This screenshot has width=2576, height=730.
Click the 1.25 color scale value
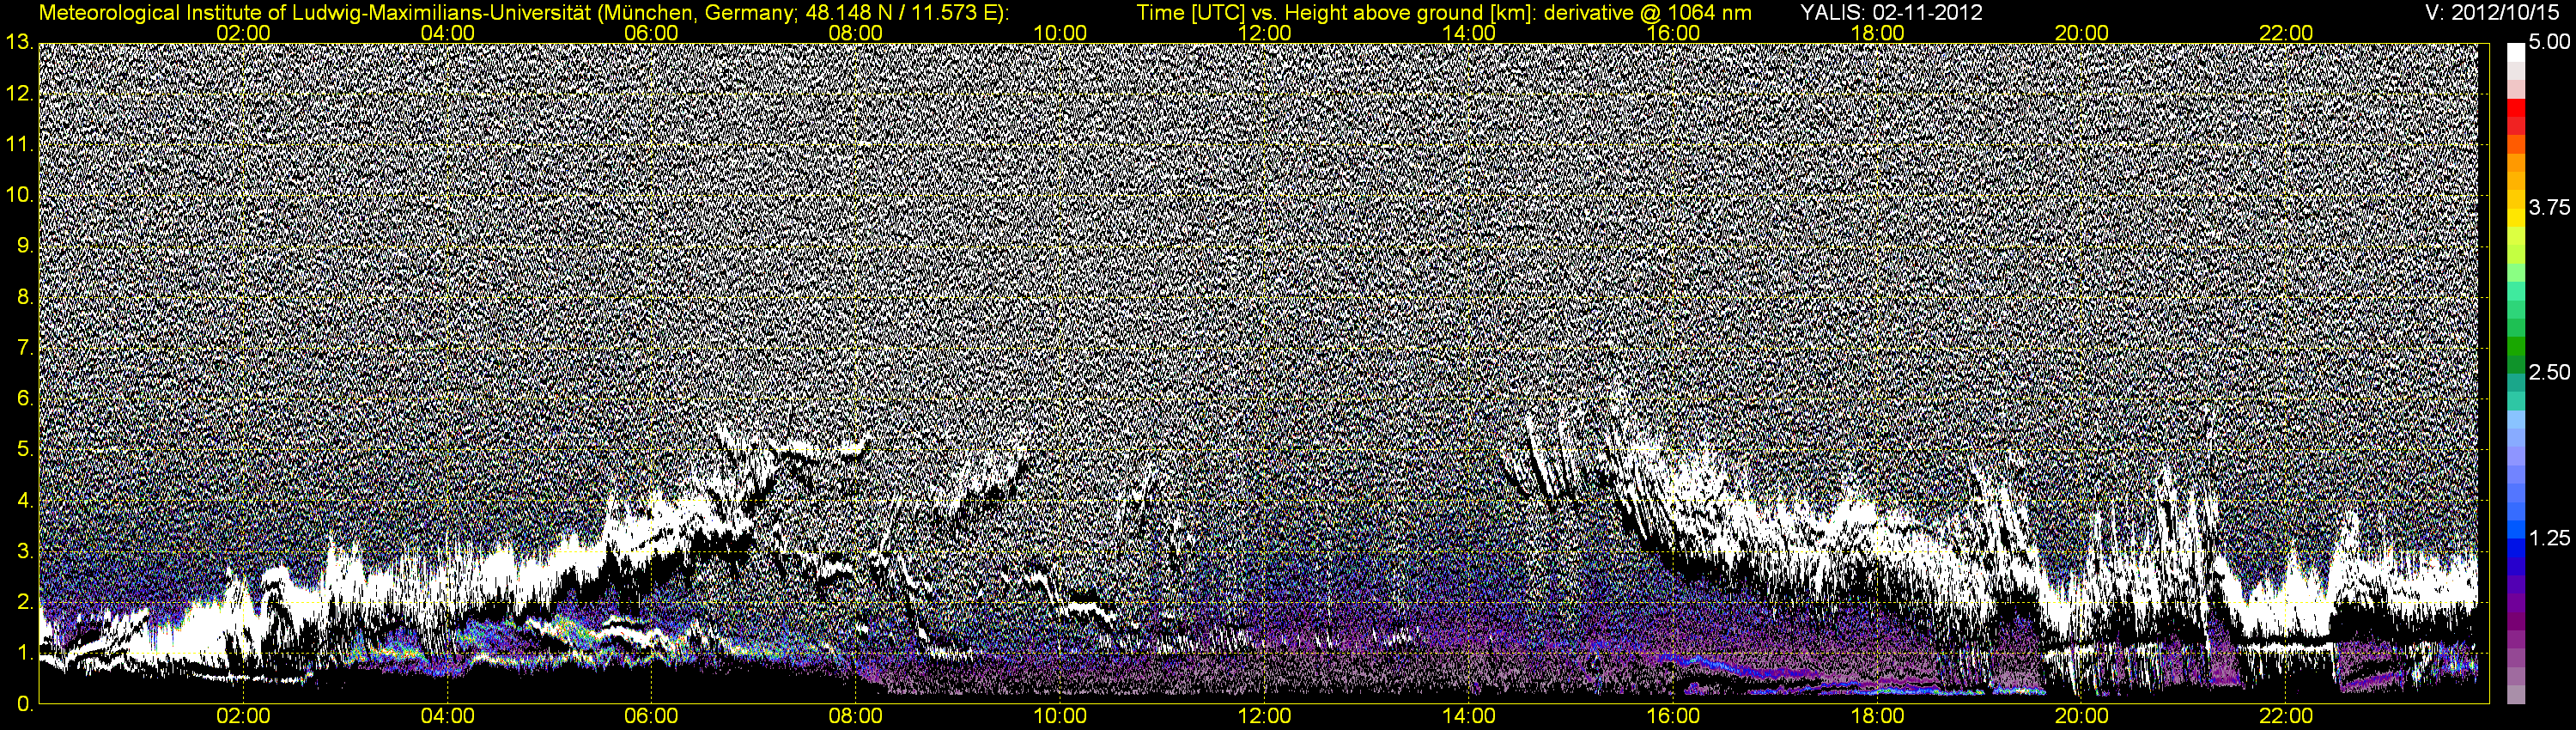tap(2549, 538)
